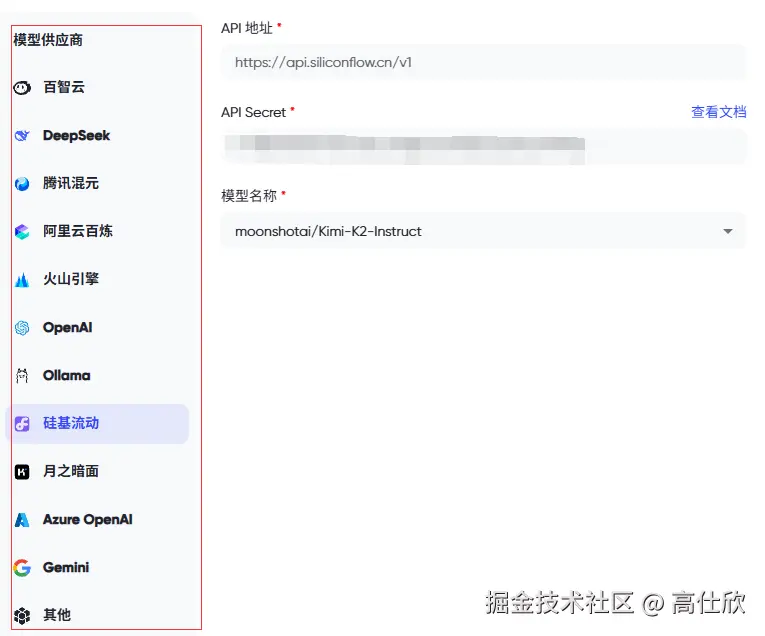Screen dimensions: 765x636
Task: Open the 查看文档 documentation link
Action: pos(719,112)
